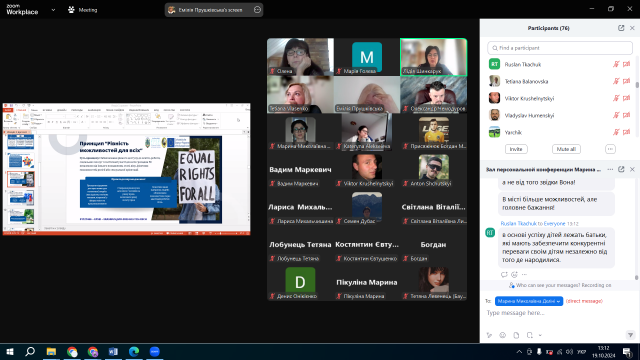640x360 pixels.
Task: Click Vladyslav Humenskyi's muted microphone icon
Action: tap(616, 116)
